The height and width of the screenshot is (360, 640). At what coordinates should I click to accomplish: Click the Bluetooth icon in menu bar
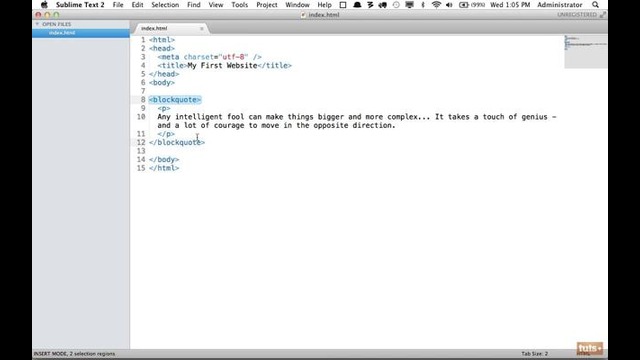click(x=423, y=5)
